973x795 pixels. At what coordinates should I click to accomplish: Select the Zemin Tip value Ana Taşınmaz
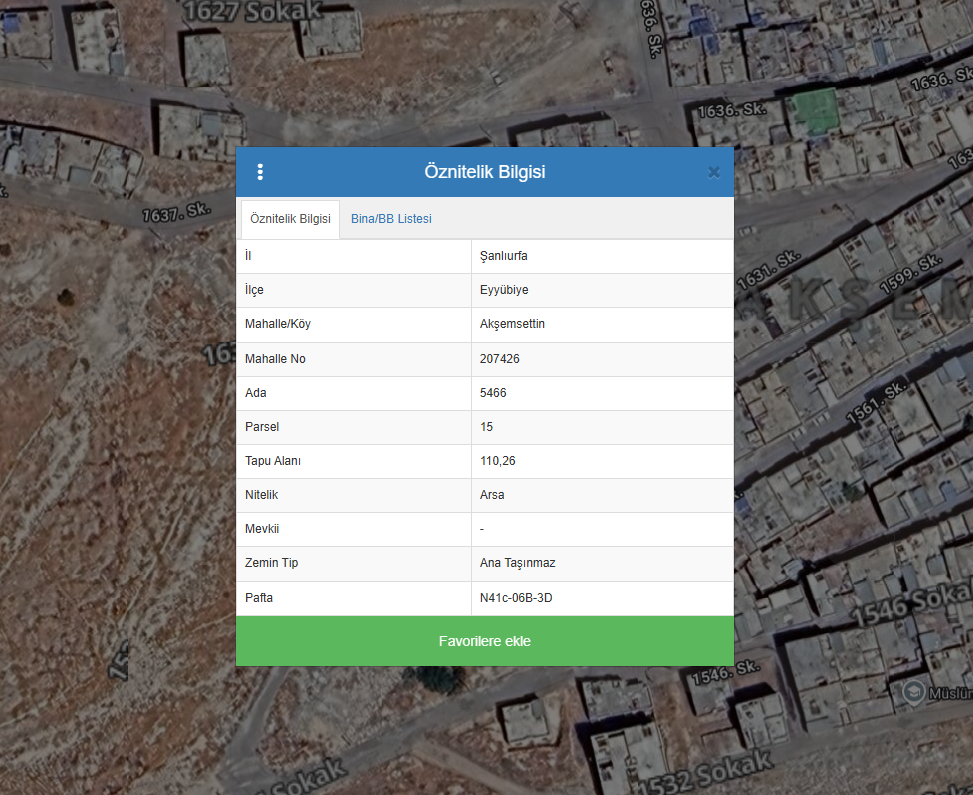coord(517,563)
